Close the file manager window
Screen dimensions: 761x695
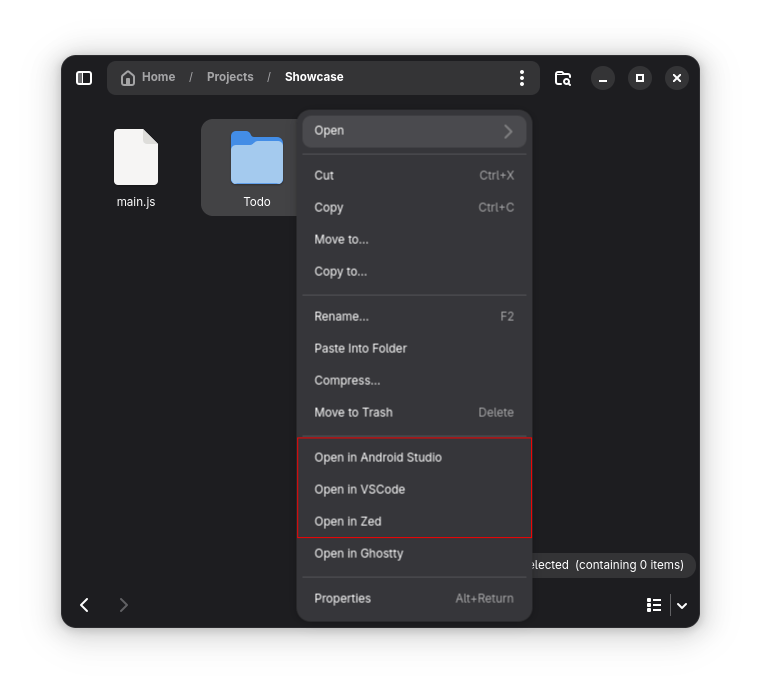pyautogui.click(x=677, y=78)
